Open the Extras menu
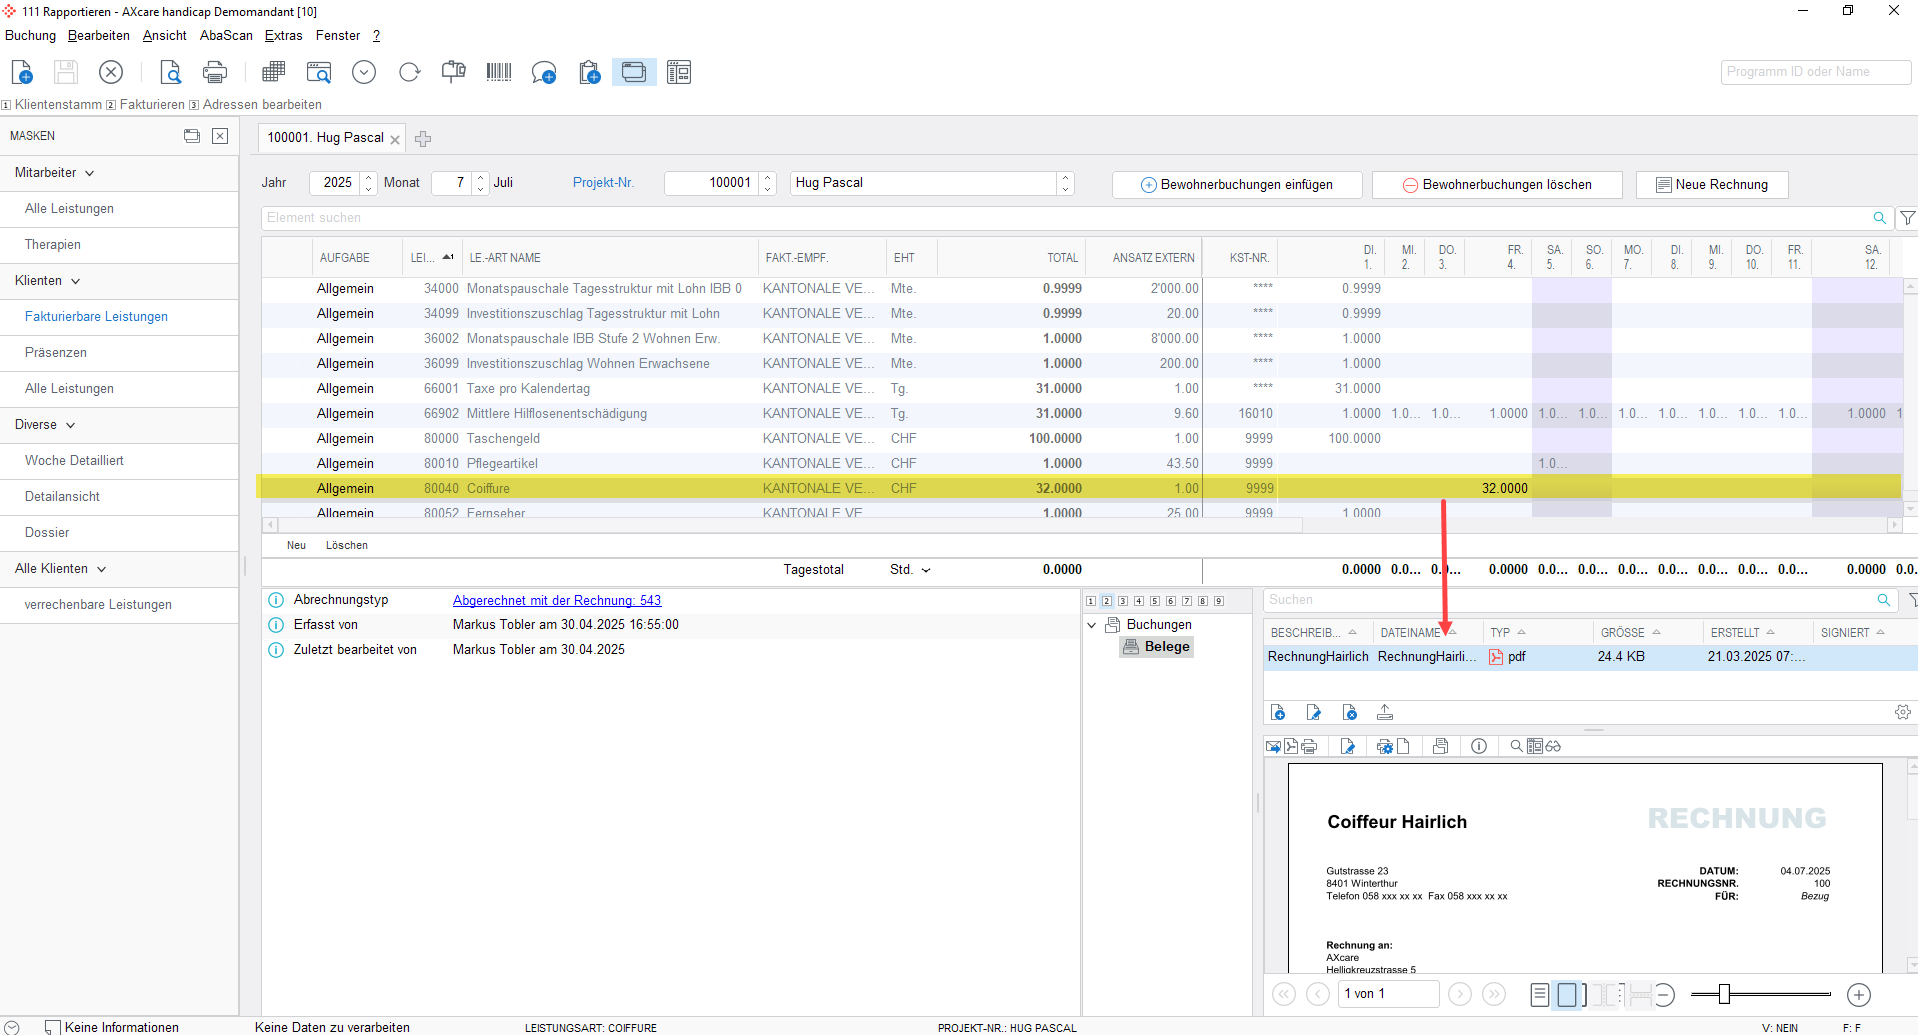The width and height of the screenshot is (1918, 1035). 283,35
